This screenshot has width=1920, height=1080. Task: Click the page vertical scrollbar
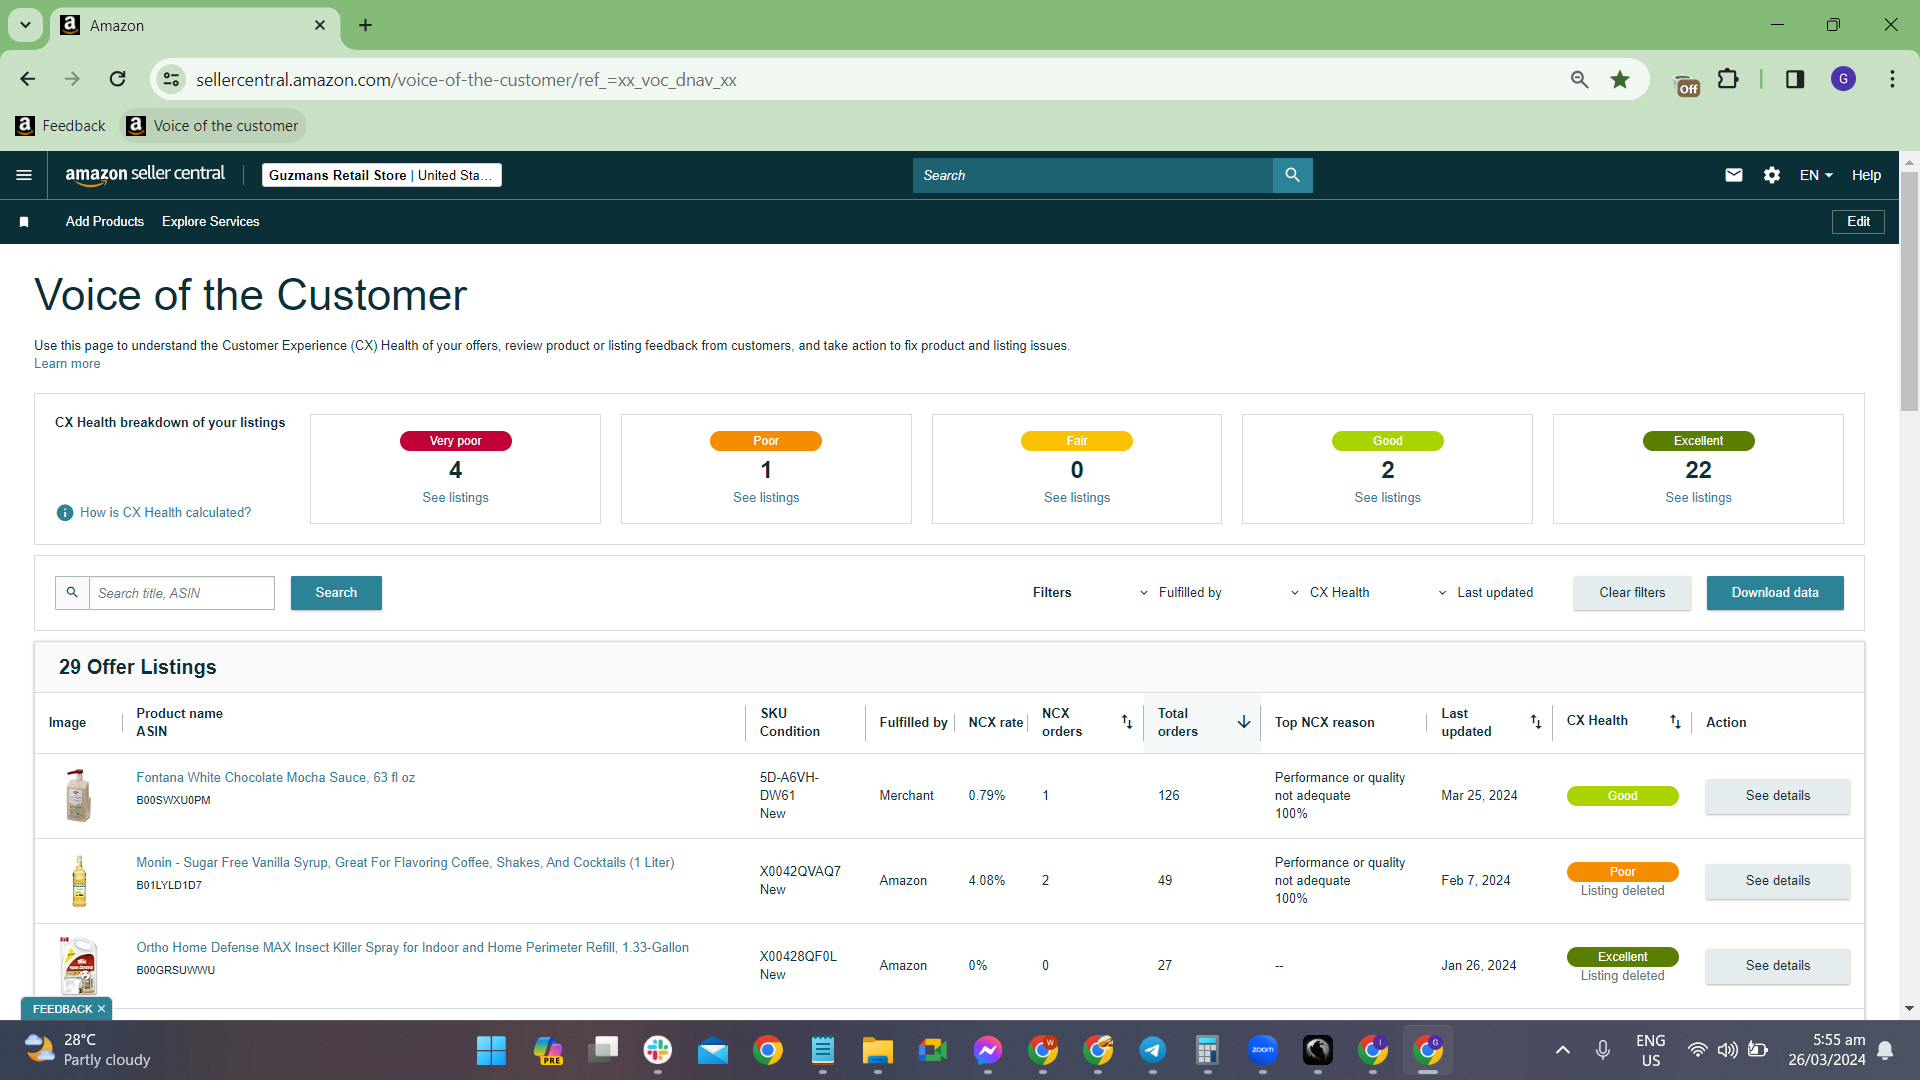(1909, 290)
